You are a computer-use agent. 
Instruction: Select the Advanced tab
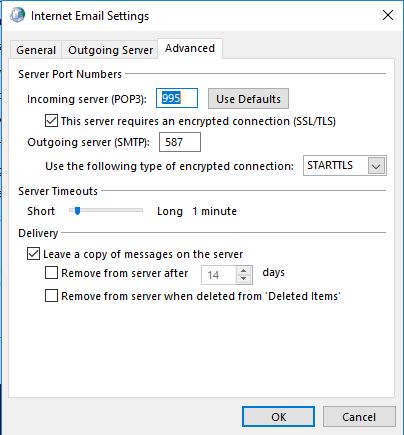(190, 49)
